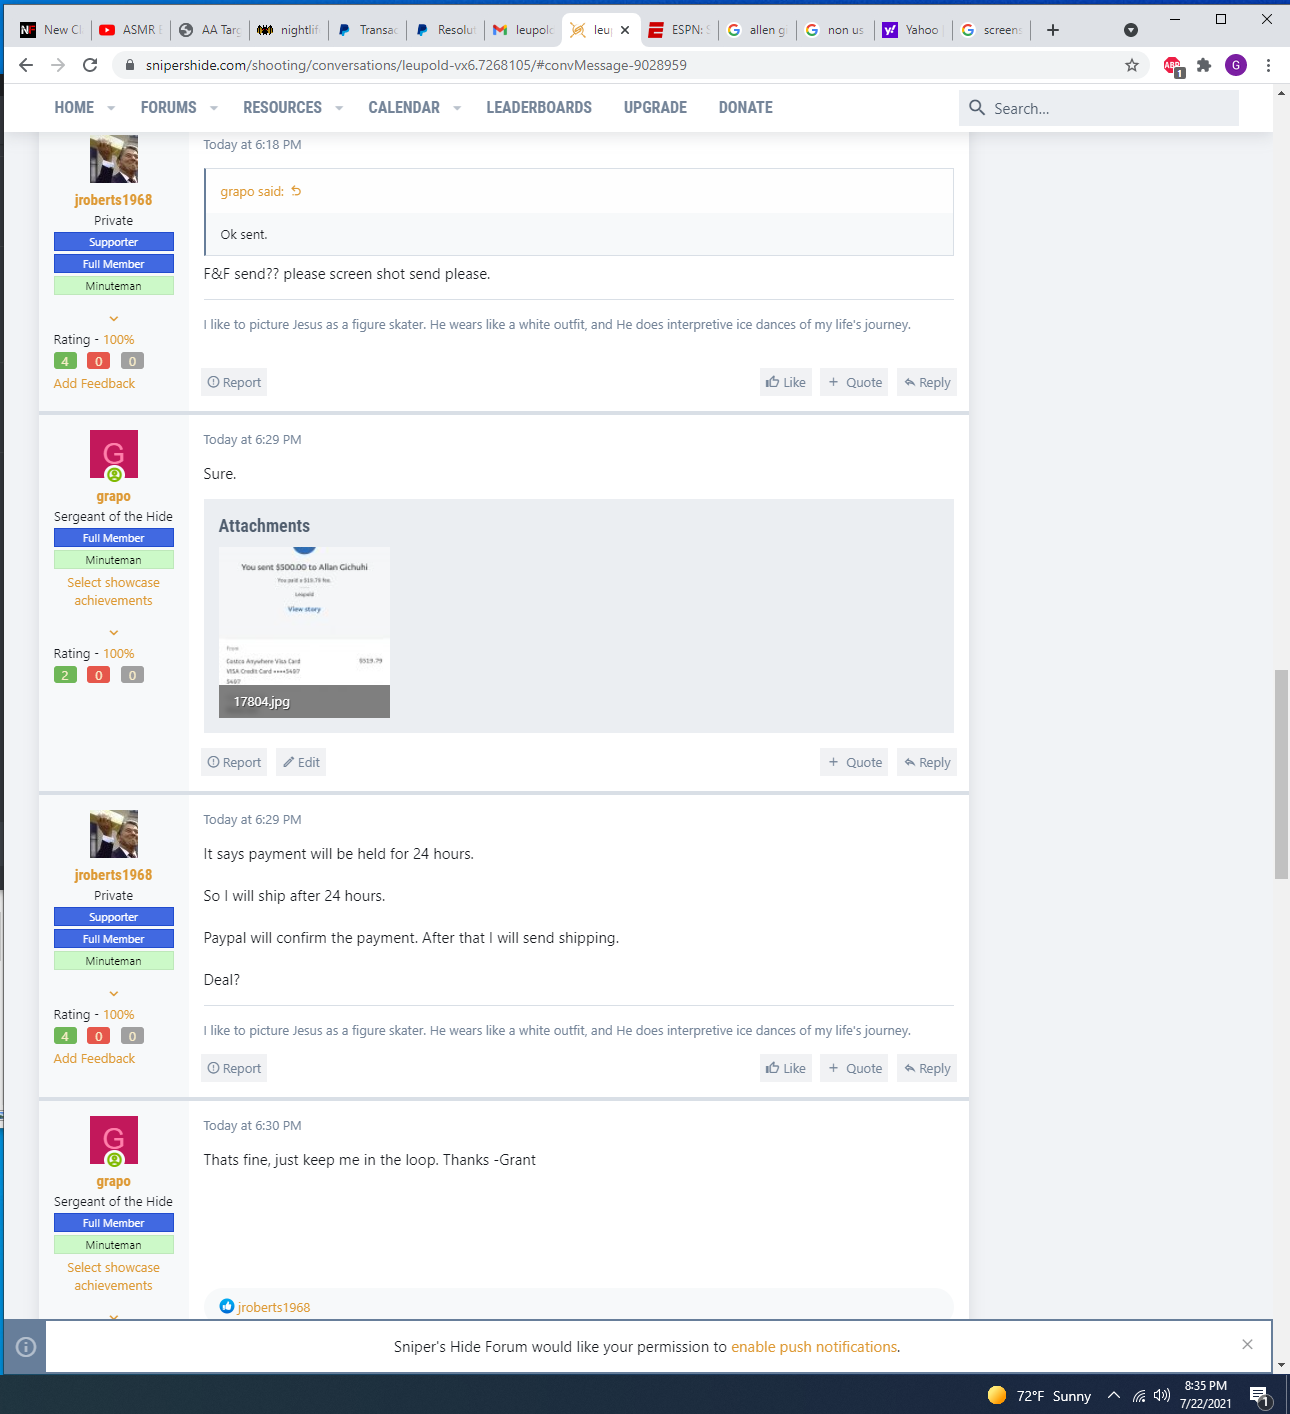Screen dimensions: 1290x1414
Task: Expand the CALENDAR dropdown arrow
Action: 457,108
